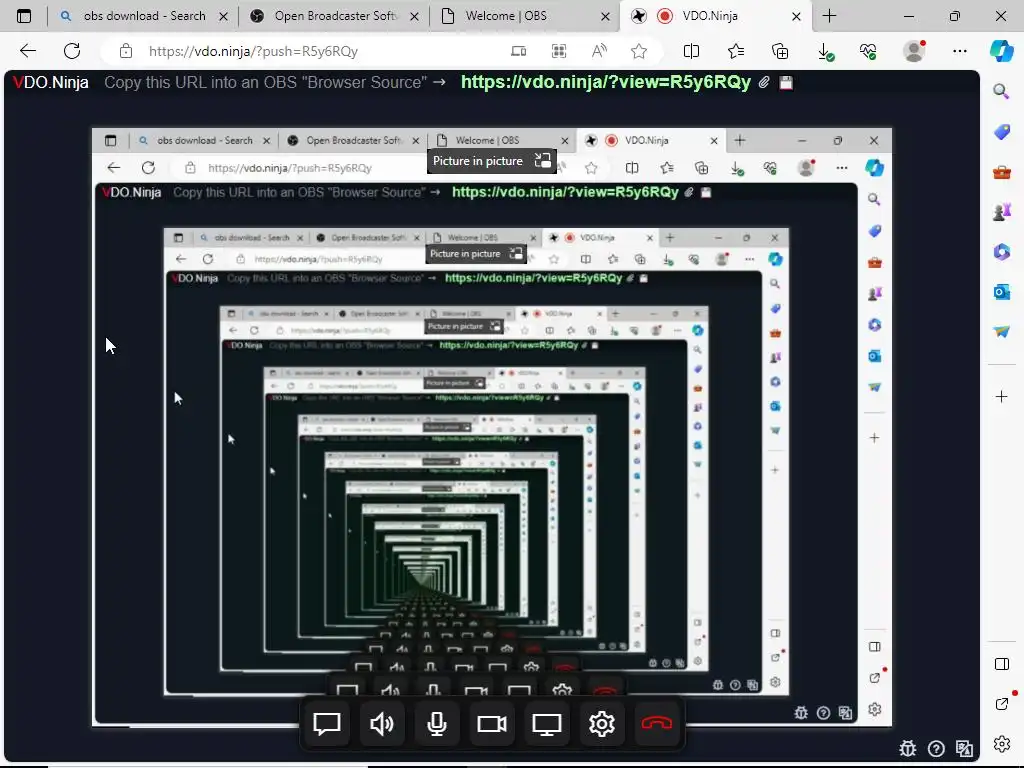This screenshot has width=1024, height=768.
Task: Open a new browser tab
Action: pos(829,16)
